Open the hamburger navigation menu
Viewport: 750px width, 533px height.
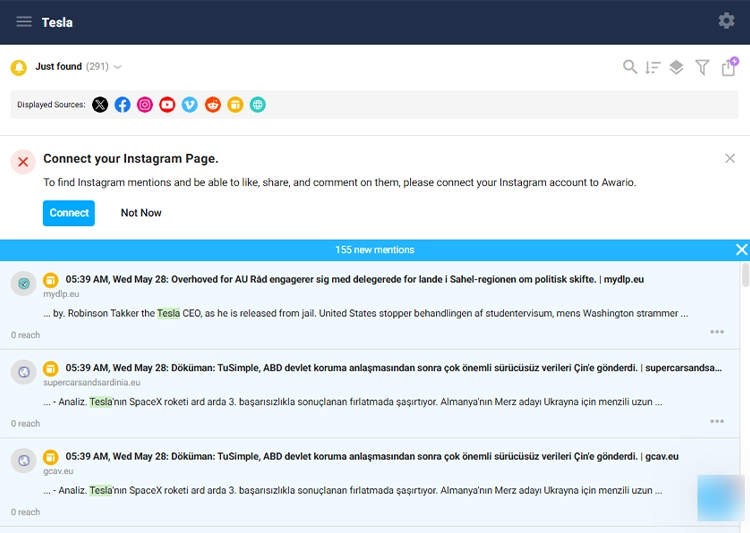(24, 22)
